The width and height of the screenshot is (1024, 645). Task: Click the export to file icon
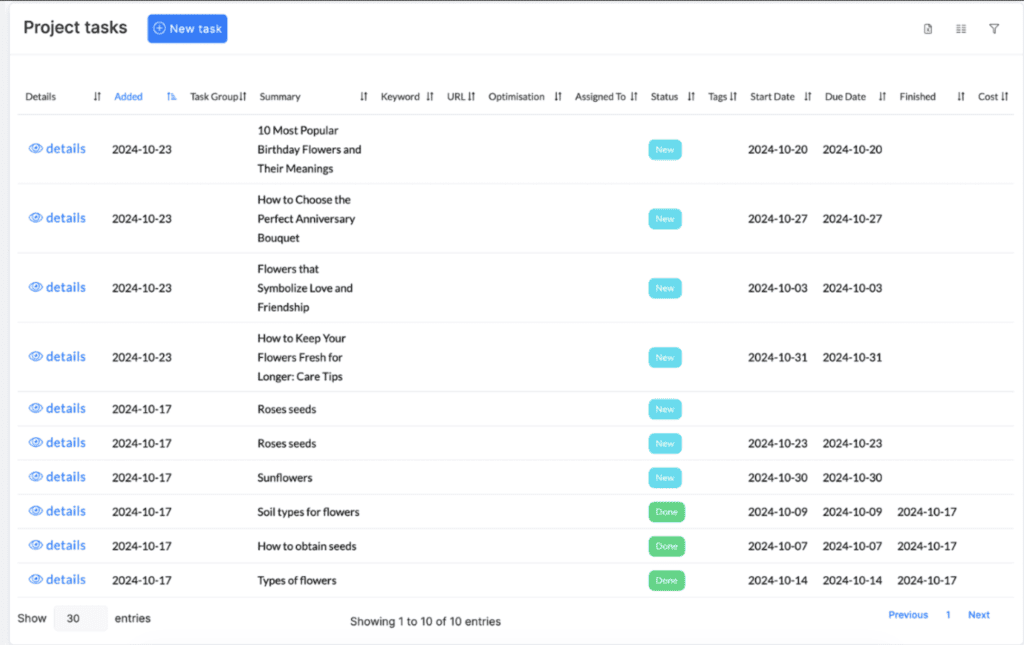click(x=928, y=29)
